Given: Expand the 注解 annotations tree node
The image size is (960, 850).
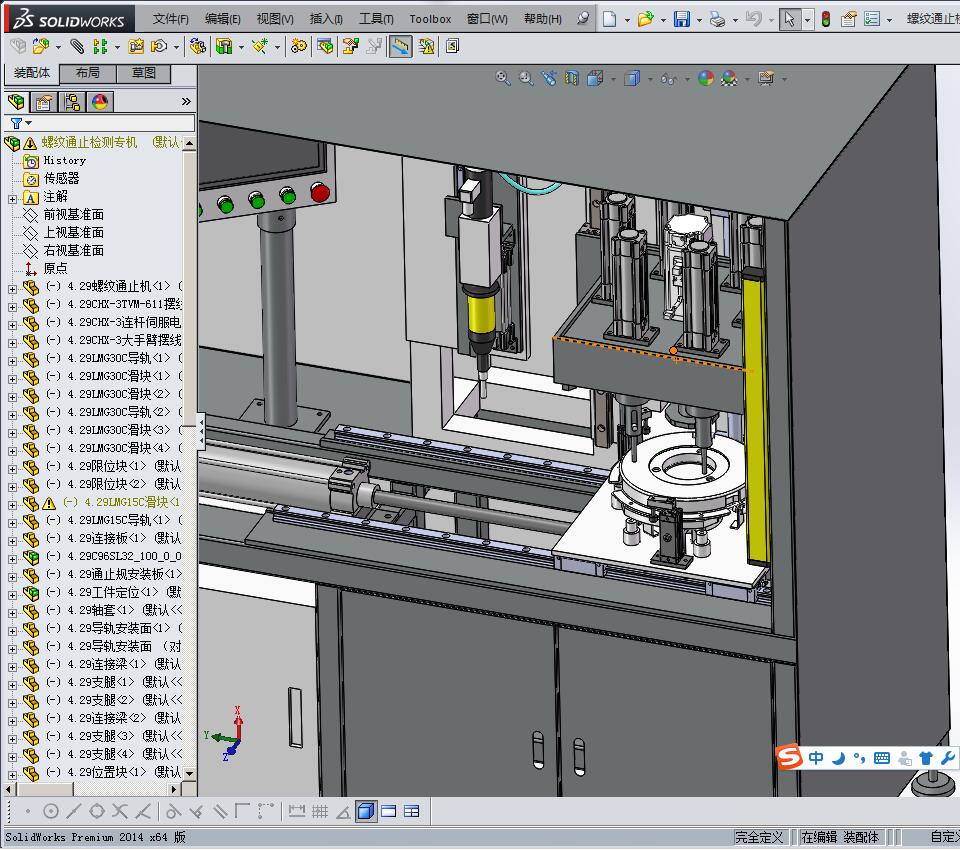Looking at the screenshot, I should coord(12,197).
